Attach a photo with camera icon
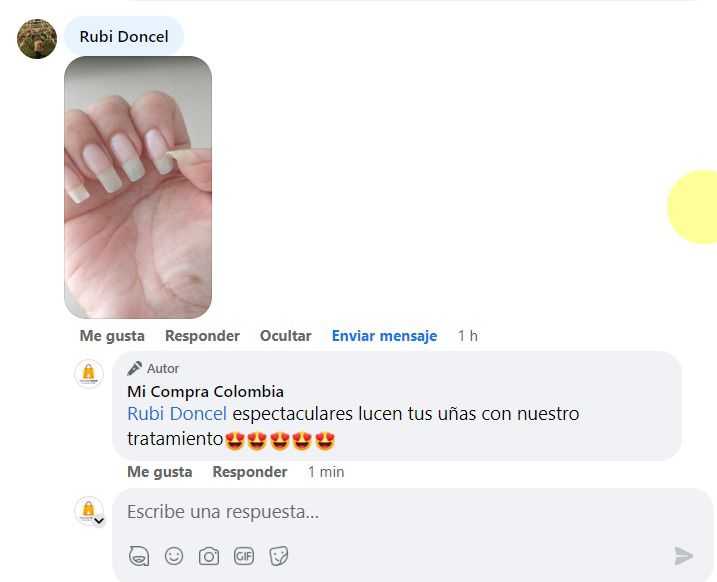Screen dimensions: 717x582 tap(209, 556)
